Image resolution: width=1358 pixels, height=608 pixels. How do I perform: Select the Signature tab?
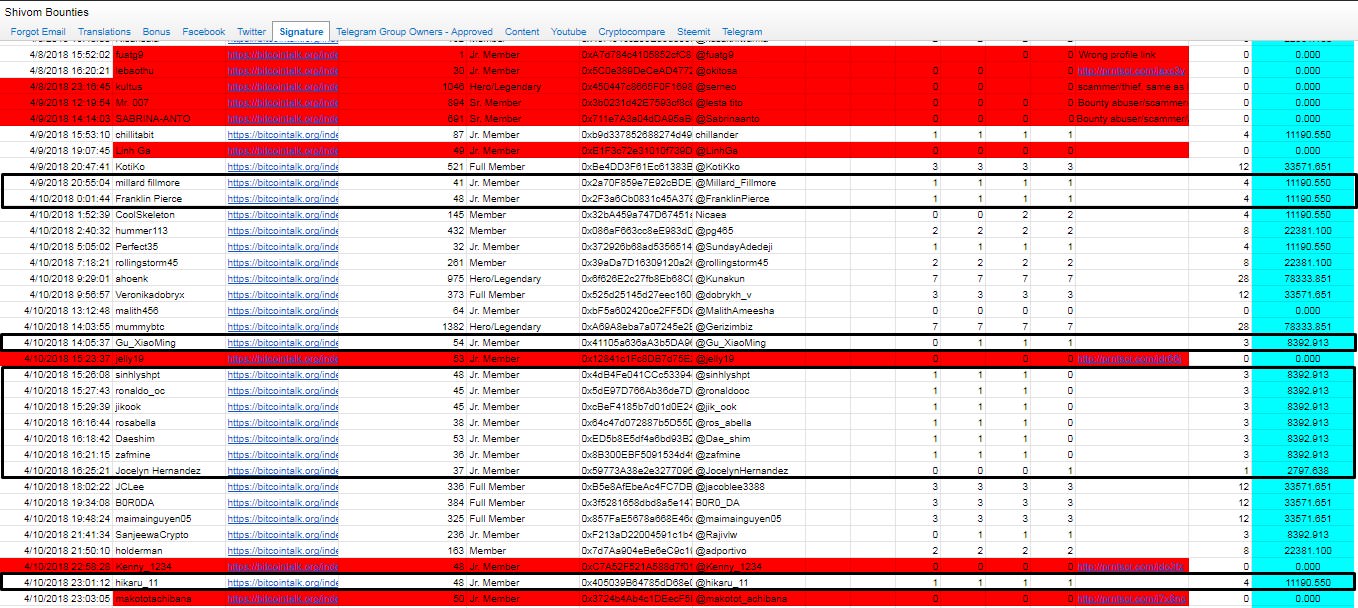301,32
